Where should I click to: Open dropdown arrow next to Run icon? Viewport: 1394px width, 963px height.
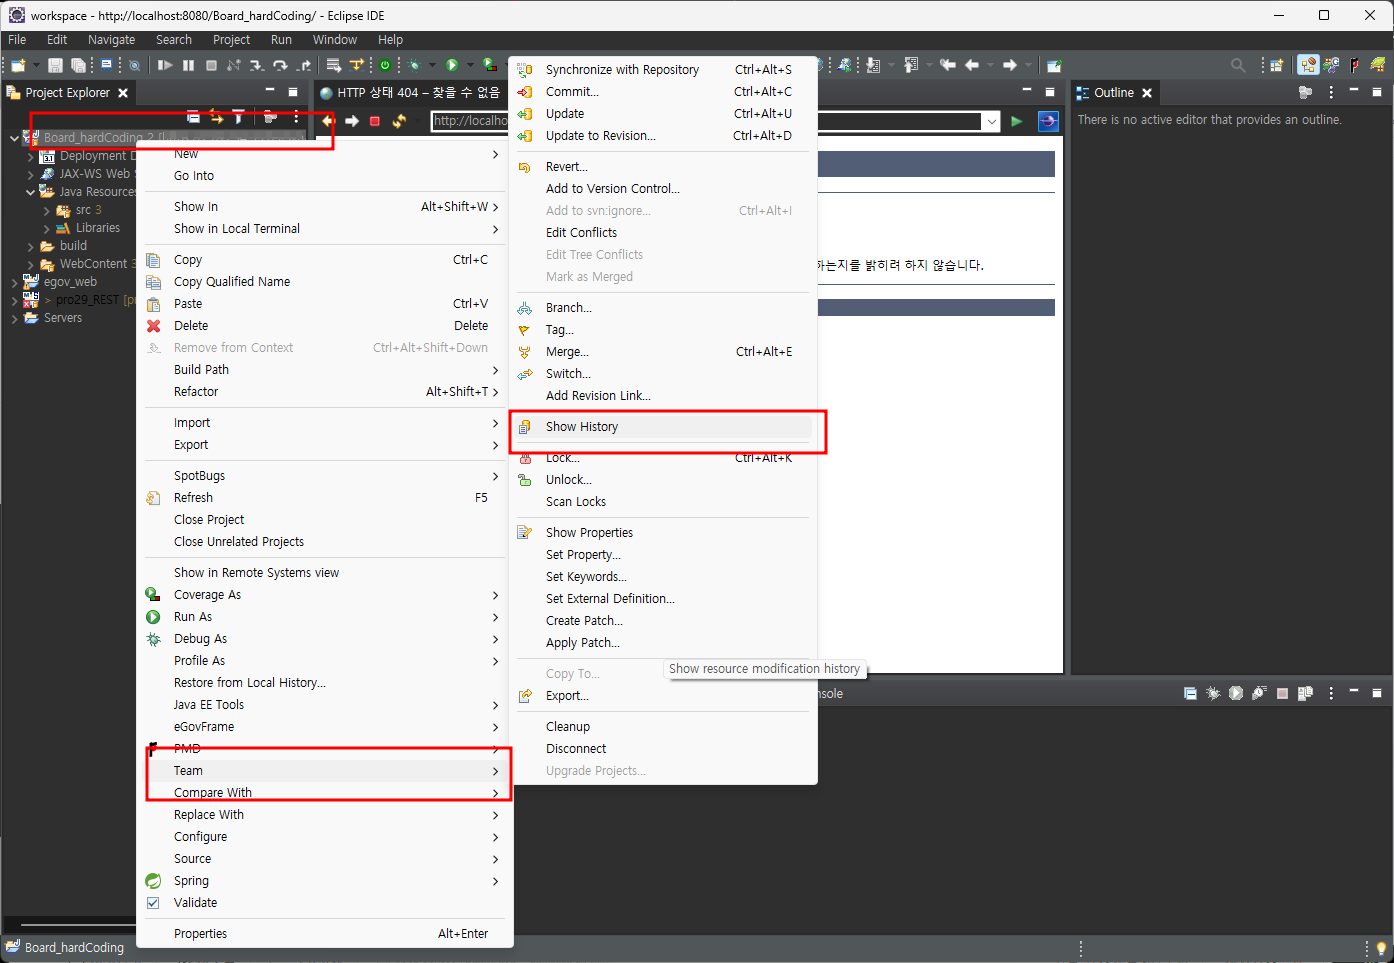coord(470,65)
